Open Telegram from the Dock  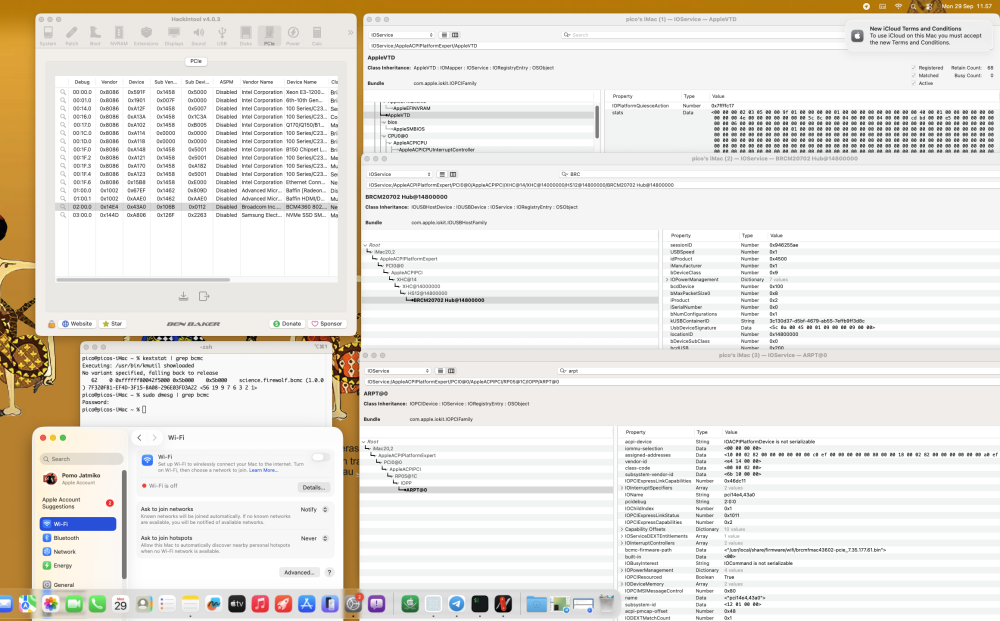tap(457, 603)
